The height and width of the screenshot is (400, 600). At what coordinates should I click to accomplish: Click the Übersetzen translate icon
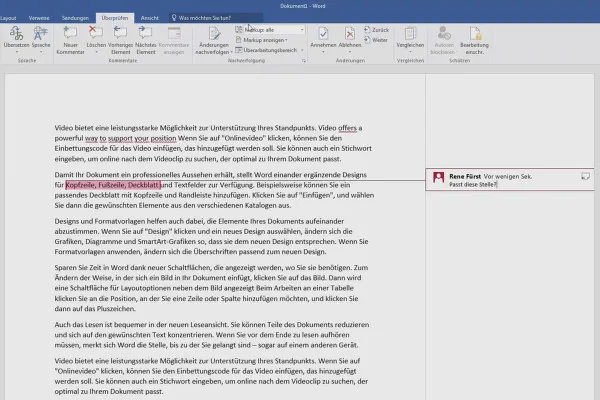coord(16,34)
